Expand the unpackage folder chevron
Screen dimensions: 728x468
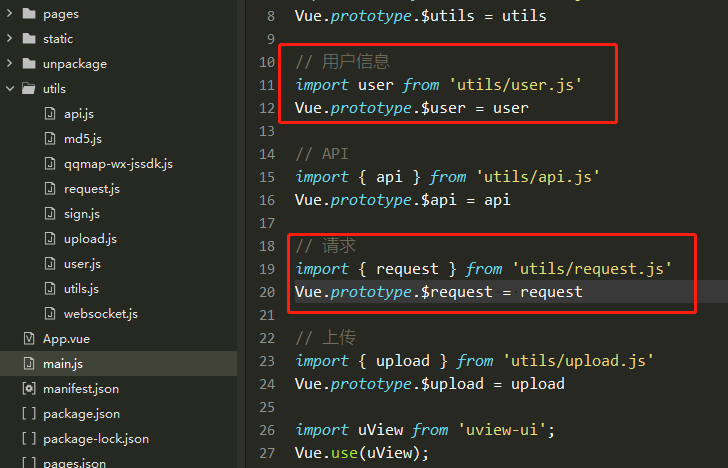9,63
